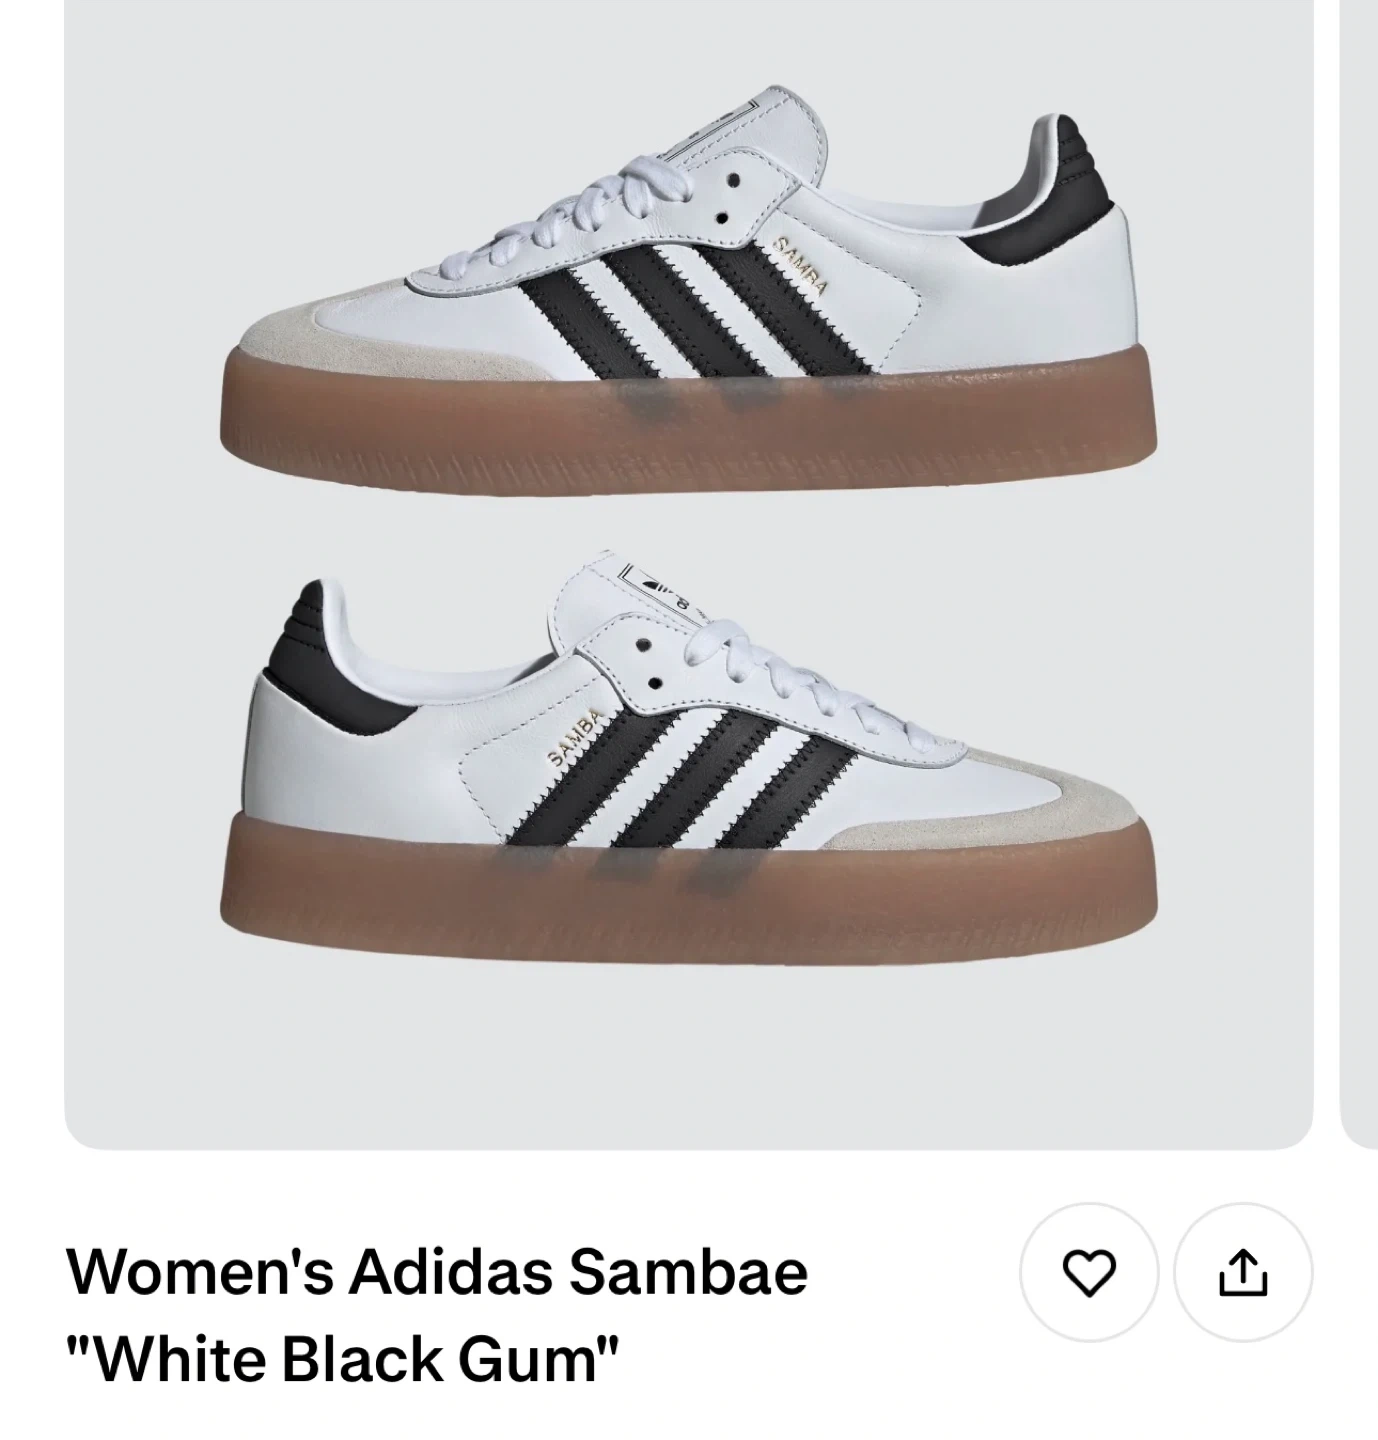Click the product title "Women's Adidas Sambae"
The height and width of the screenshot is (1440, 1378).
437,1272
